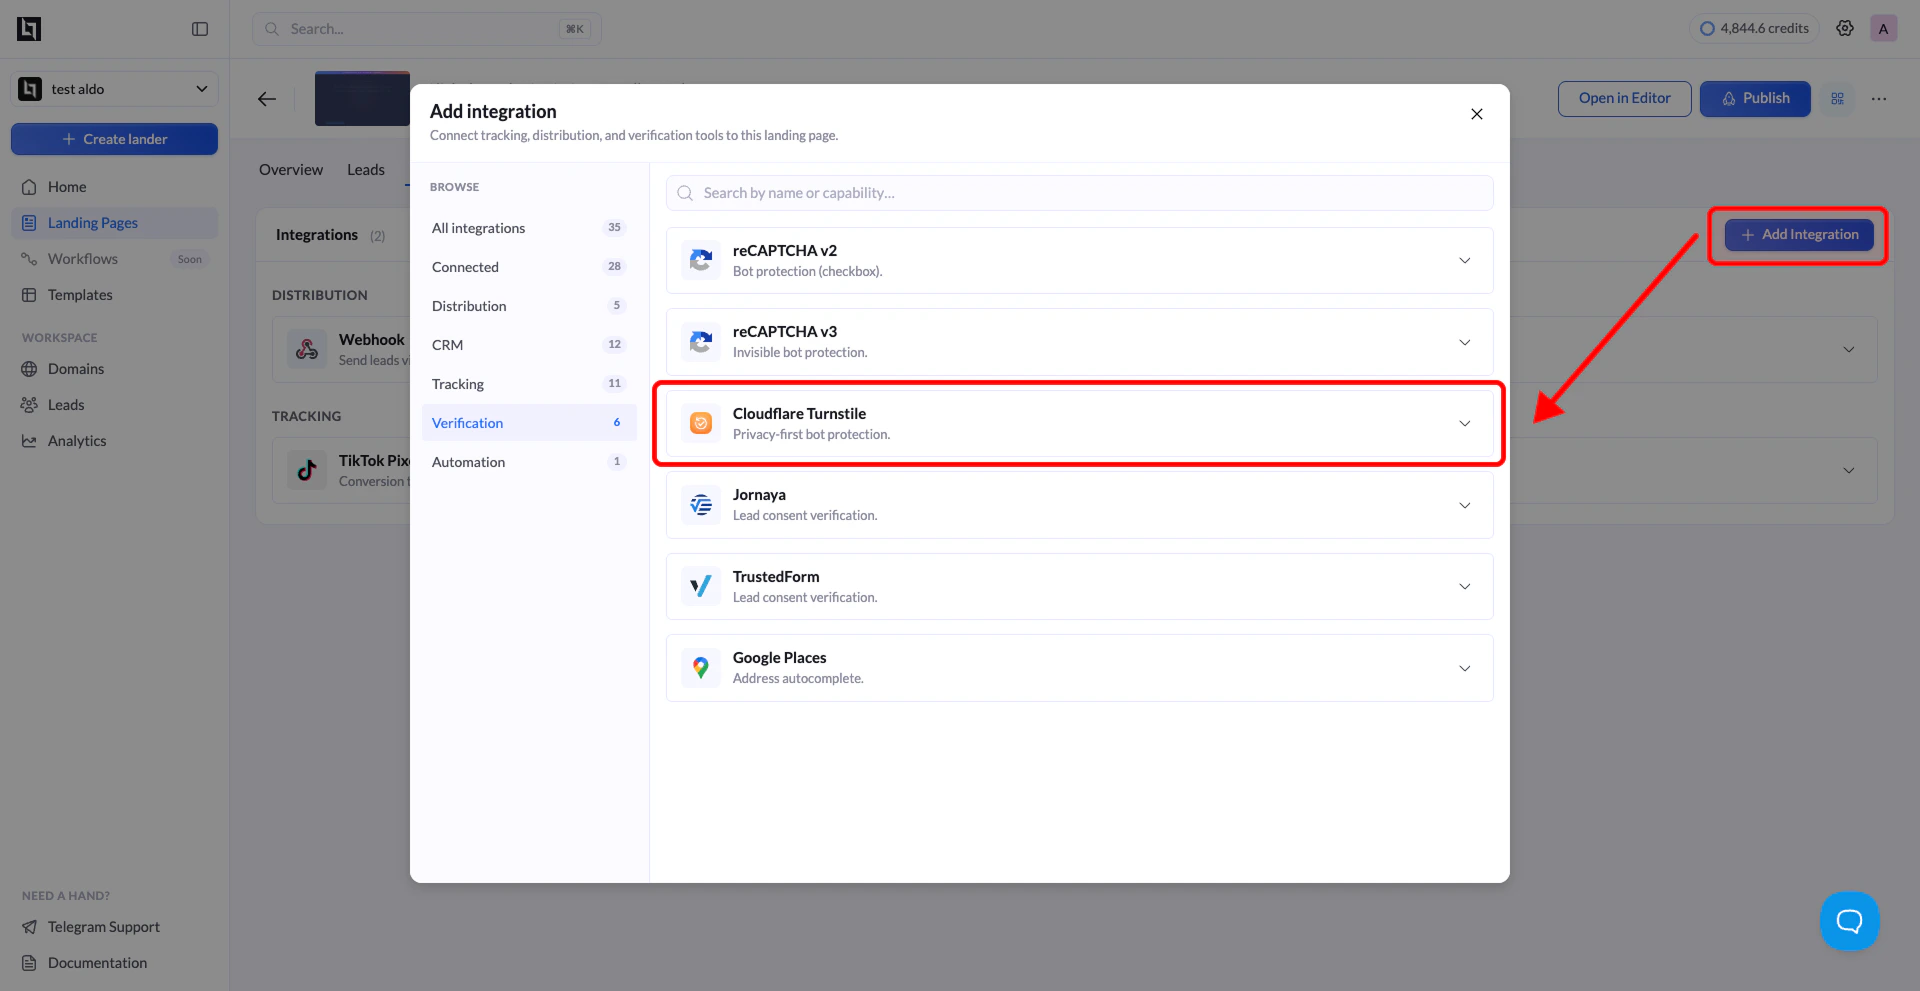Select the Verification category
Screen dimensions: 1920x991
point(529,423)
